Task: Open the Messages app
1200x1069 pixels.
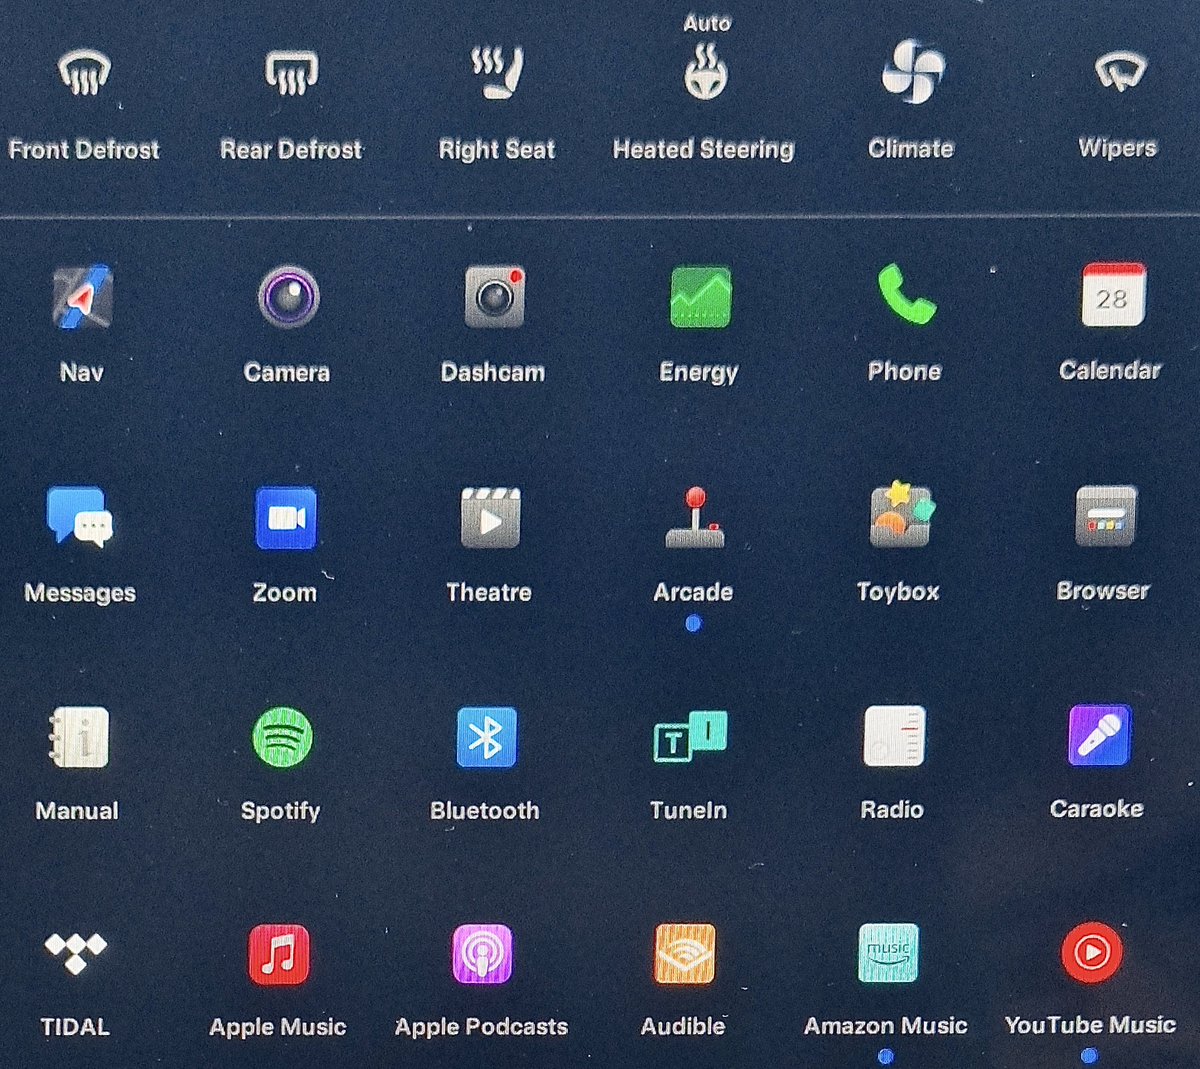Action: [80, 517]
